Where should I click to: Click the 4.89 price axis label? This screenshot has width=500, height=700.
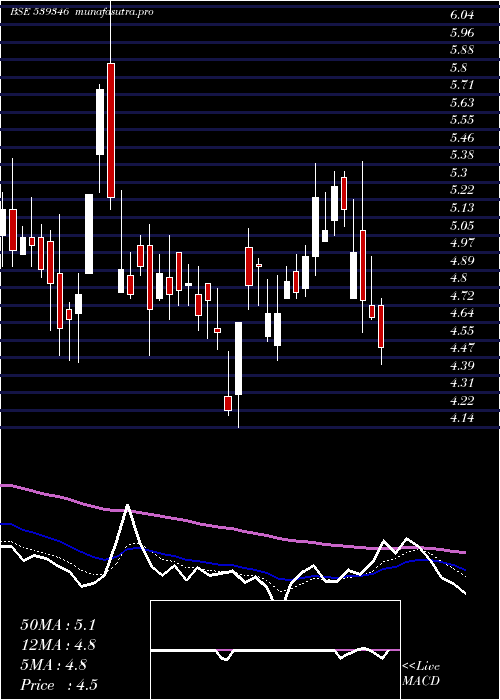[x=462, y=260]
